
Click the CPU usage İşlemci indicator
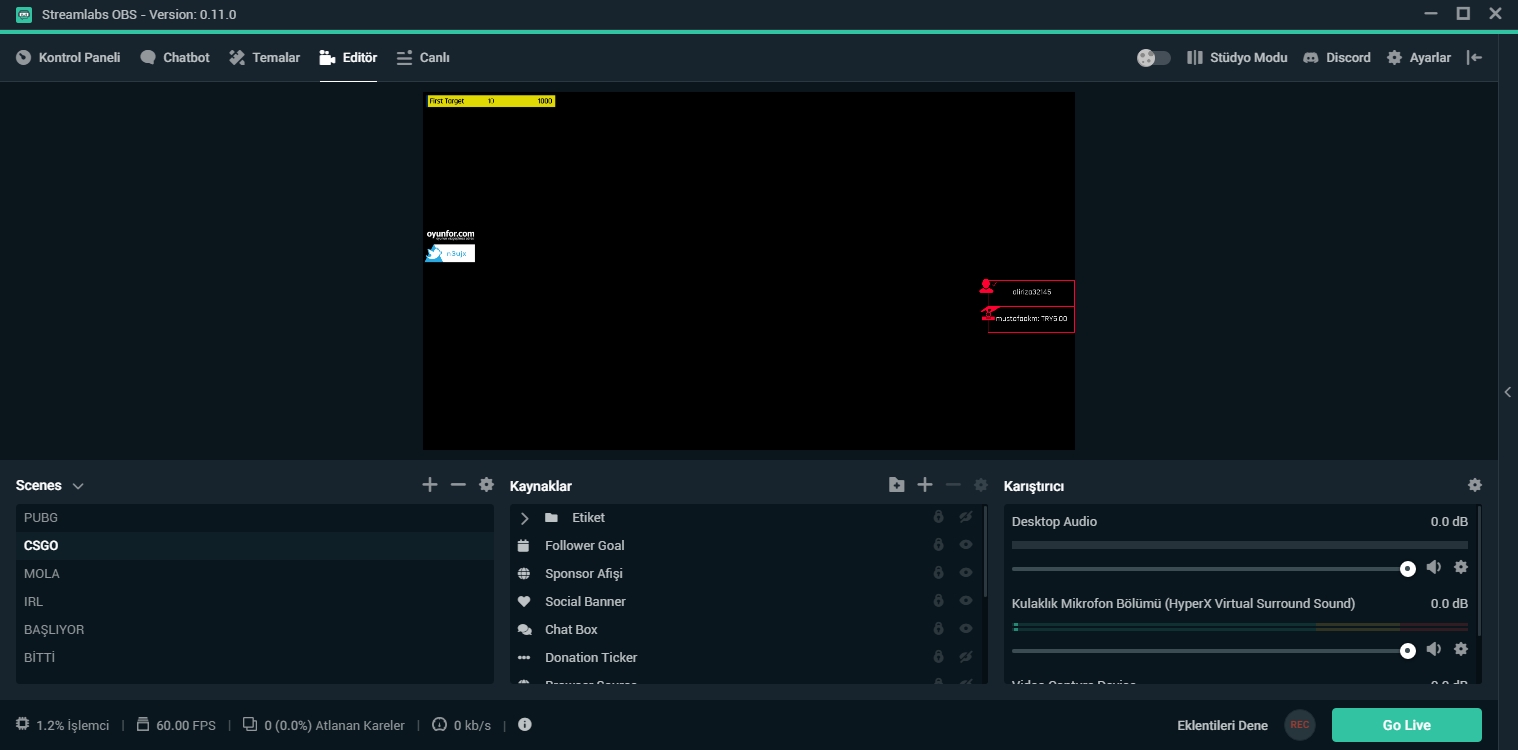pyautogui.click(x=63, y=725)
